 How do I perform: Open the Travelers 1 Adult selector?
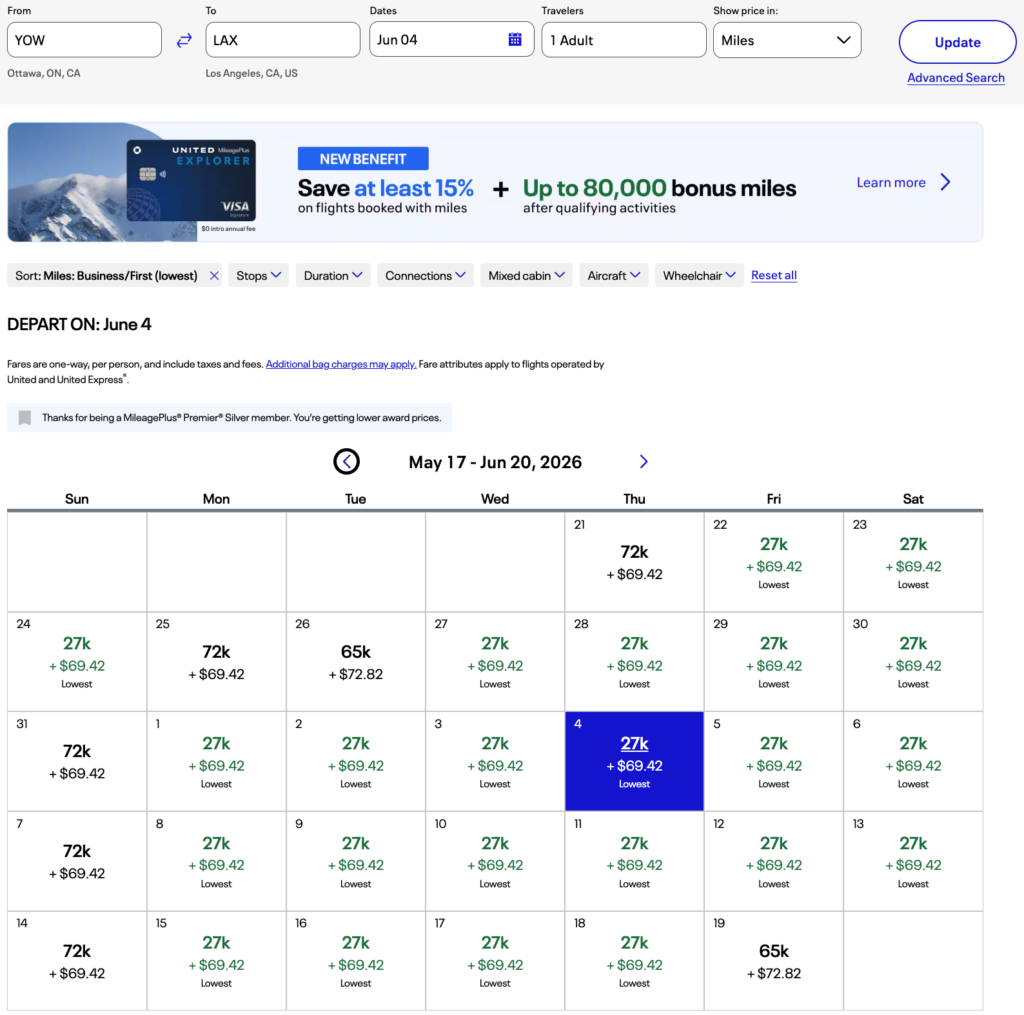click(624, 40)
